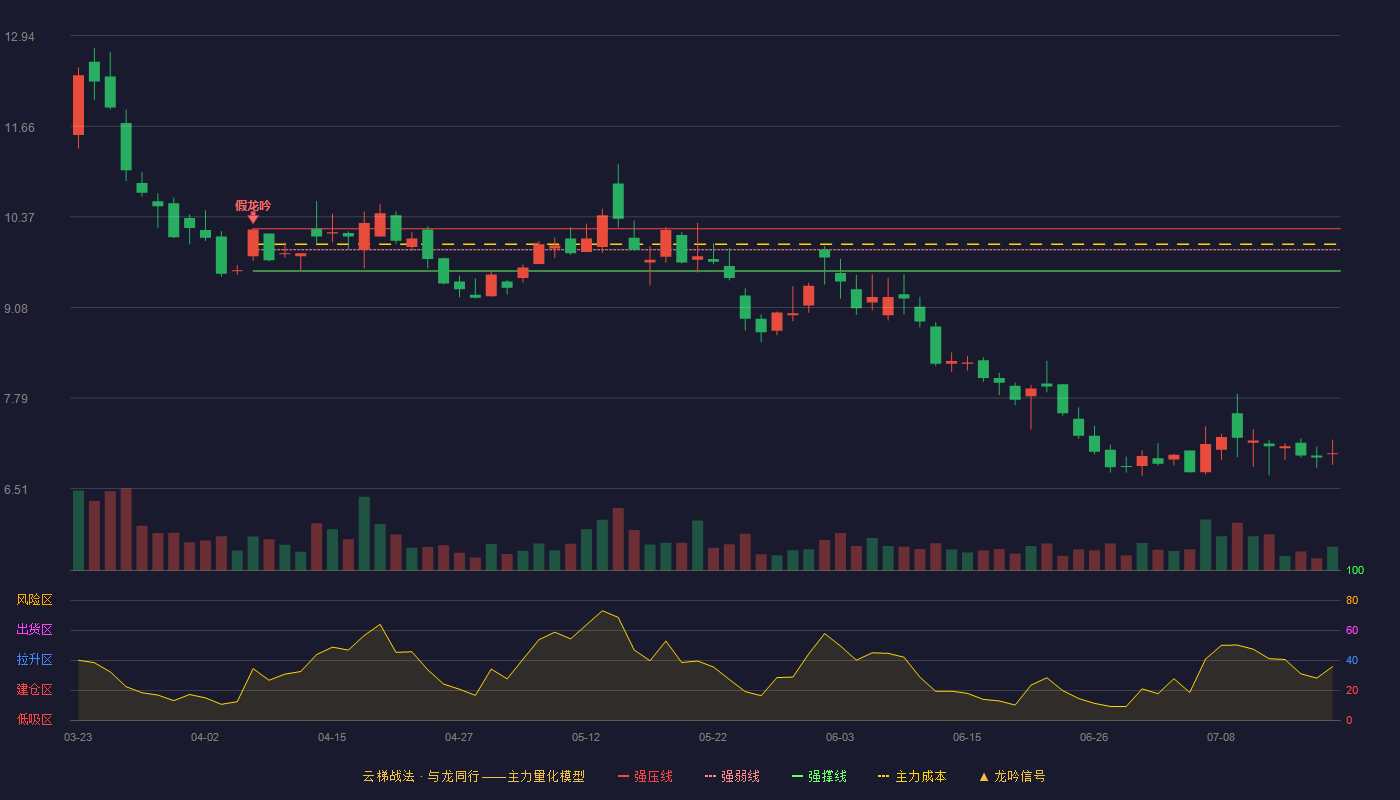Click the first volume bar at 03-23
Viewport: 1400px width, 800px height.
click(78, 530)
